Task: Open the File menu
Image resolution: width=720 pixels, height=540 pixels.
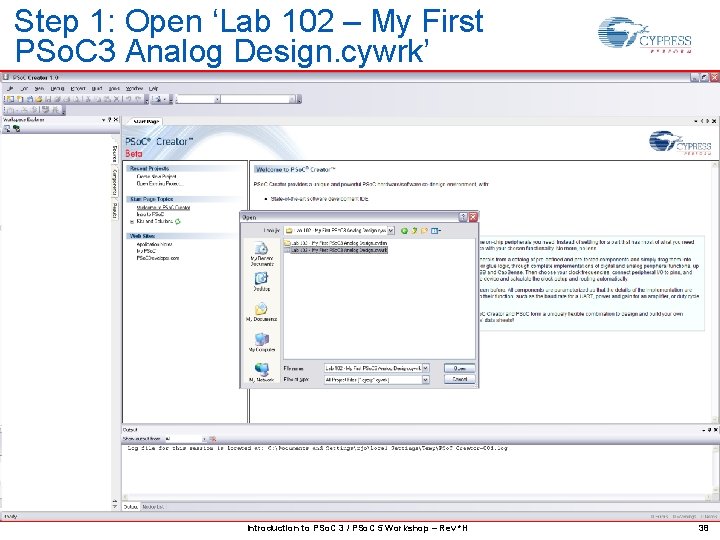Action: (10, 88)
